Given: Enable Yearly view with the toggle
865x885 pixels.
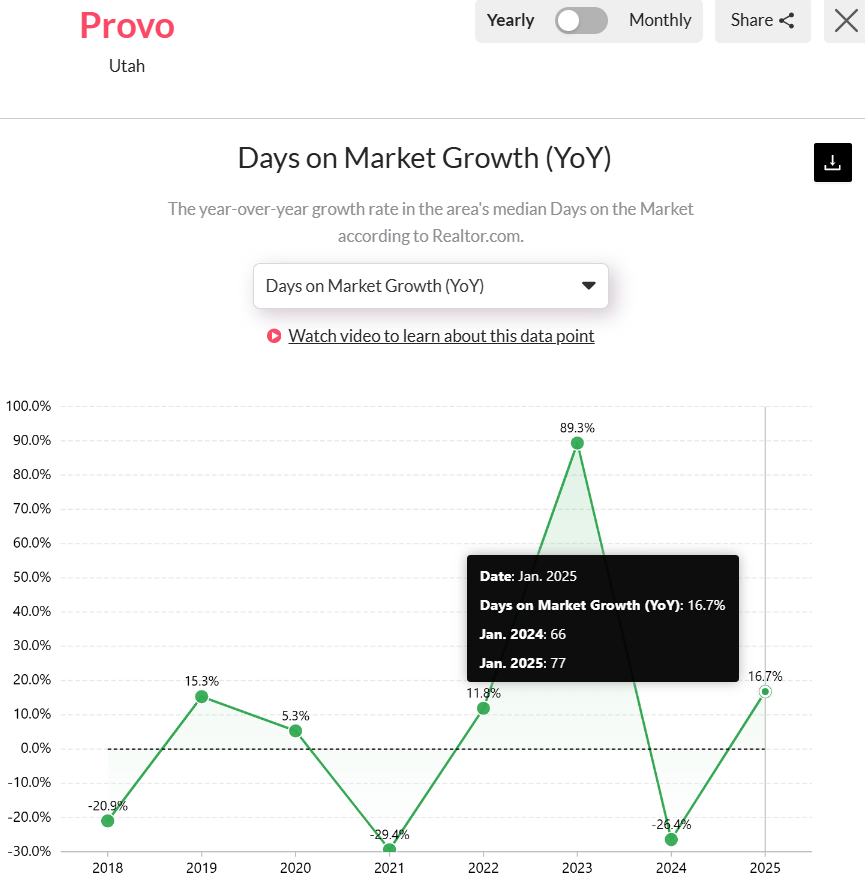Looking at the screenshot, I should point(510,20).
